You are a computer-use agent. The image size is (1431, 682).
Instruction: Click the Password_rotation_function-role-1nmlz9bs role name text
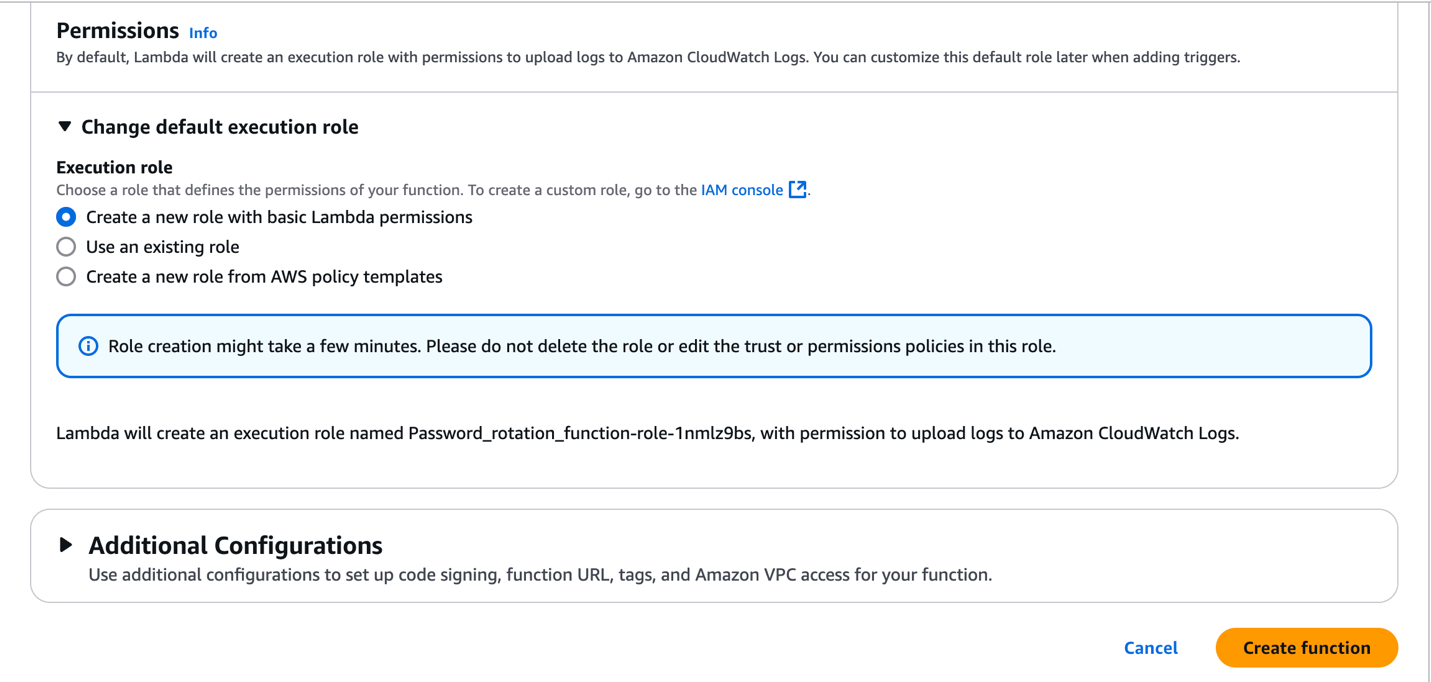(x=579, y=433)
